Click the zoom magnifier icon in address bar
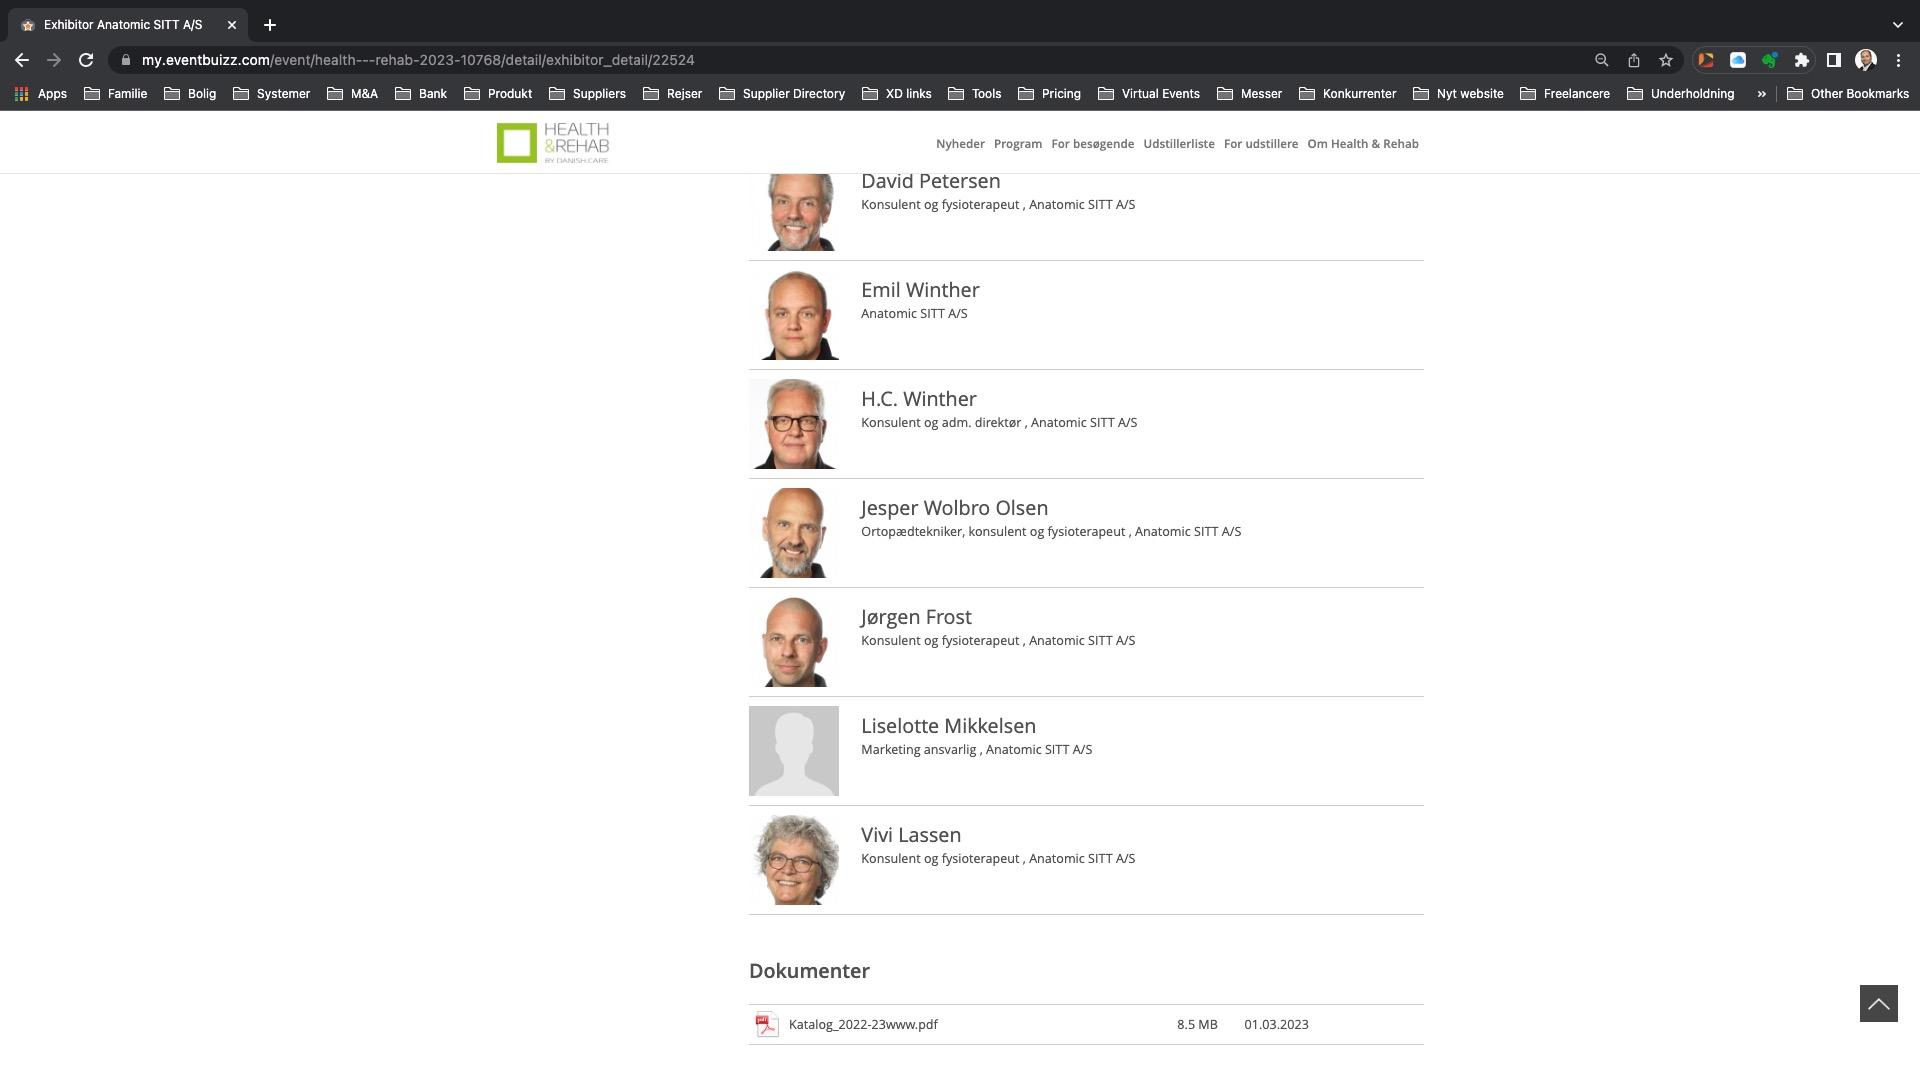The height and width of the screenshot is (1080, 1920). pos(1601,60)
